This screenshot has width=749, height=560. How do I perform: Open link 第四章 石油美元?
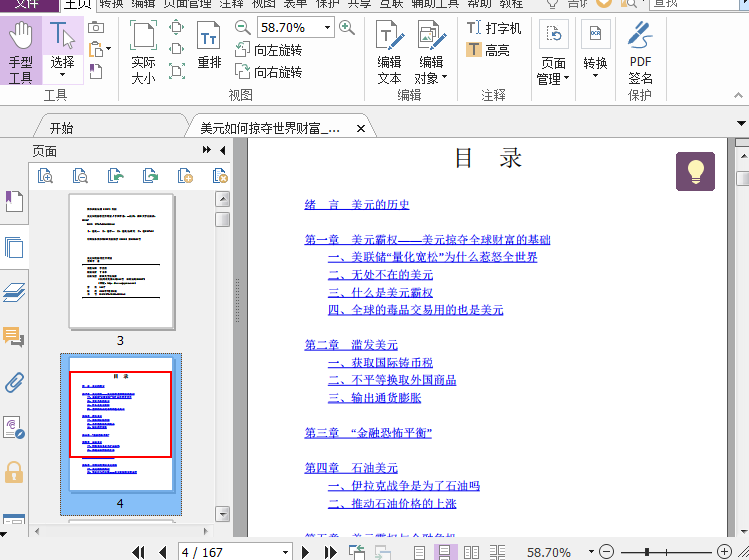coord(351,468)
